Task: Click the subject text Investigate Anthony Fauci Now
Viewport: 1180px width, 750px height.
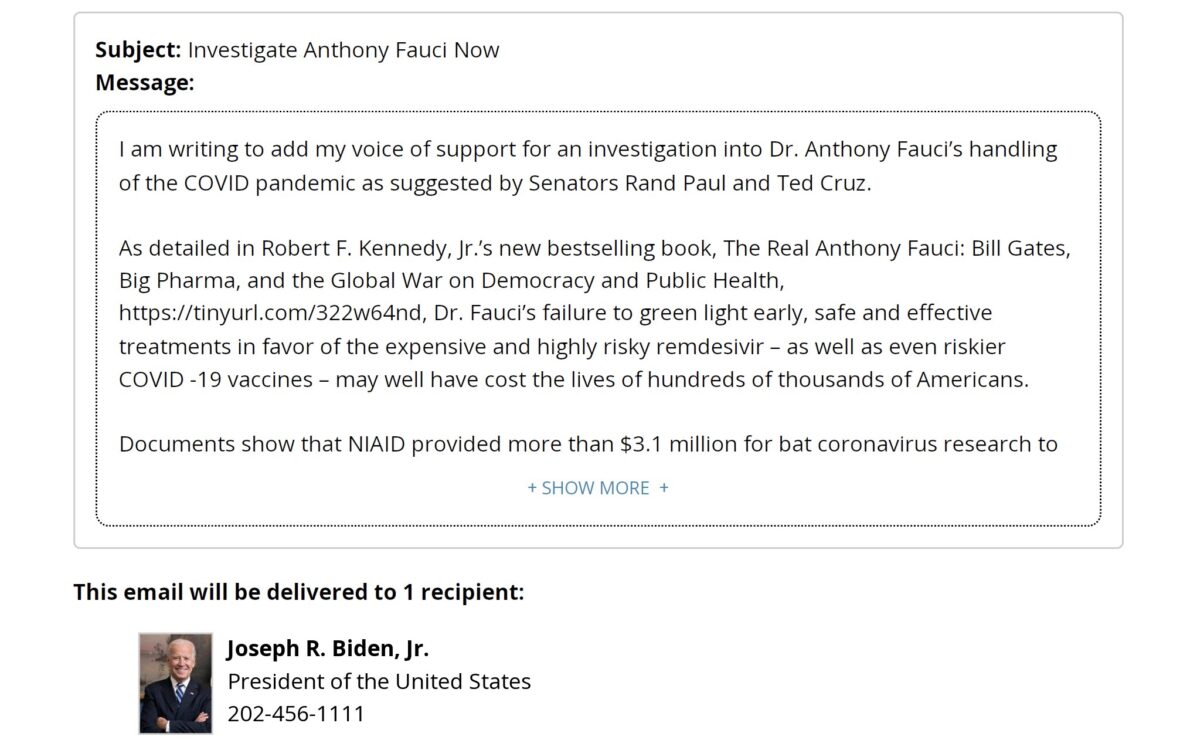Action: (343, 50)
